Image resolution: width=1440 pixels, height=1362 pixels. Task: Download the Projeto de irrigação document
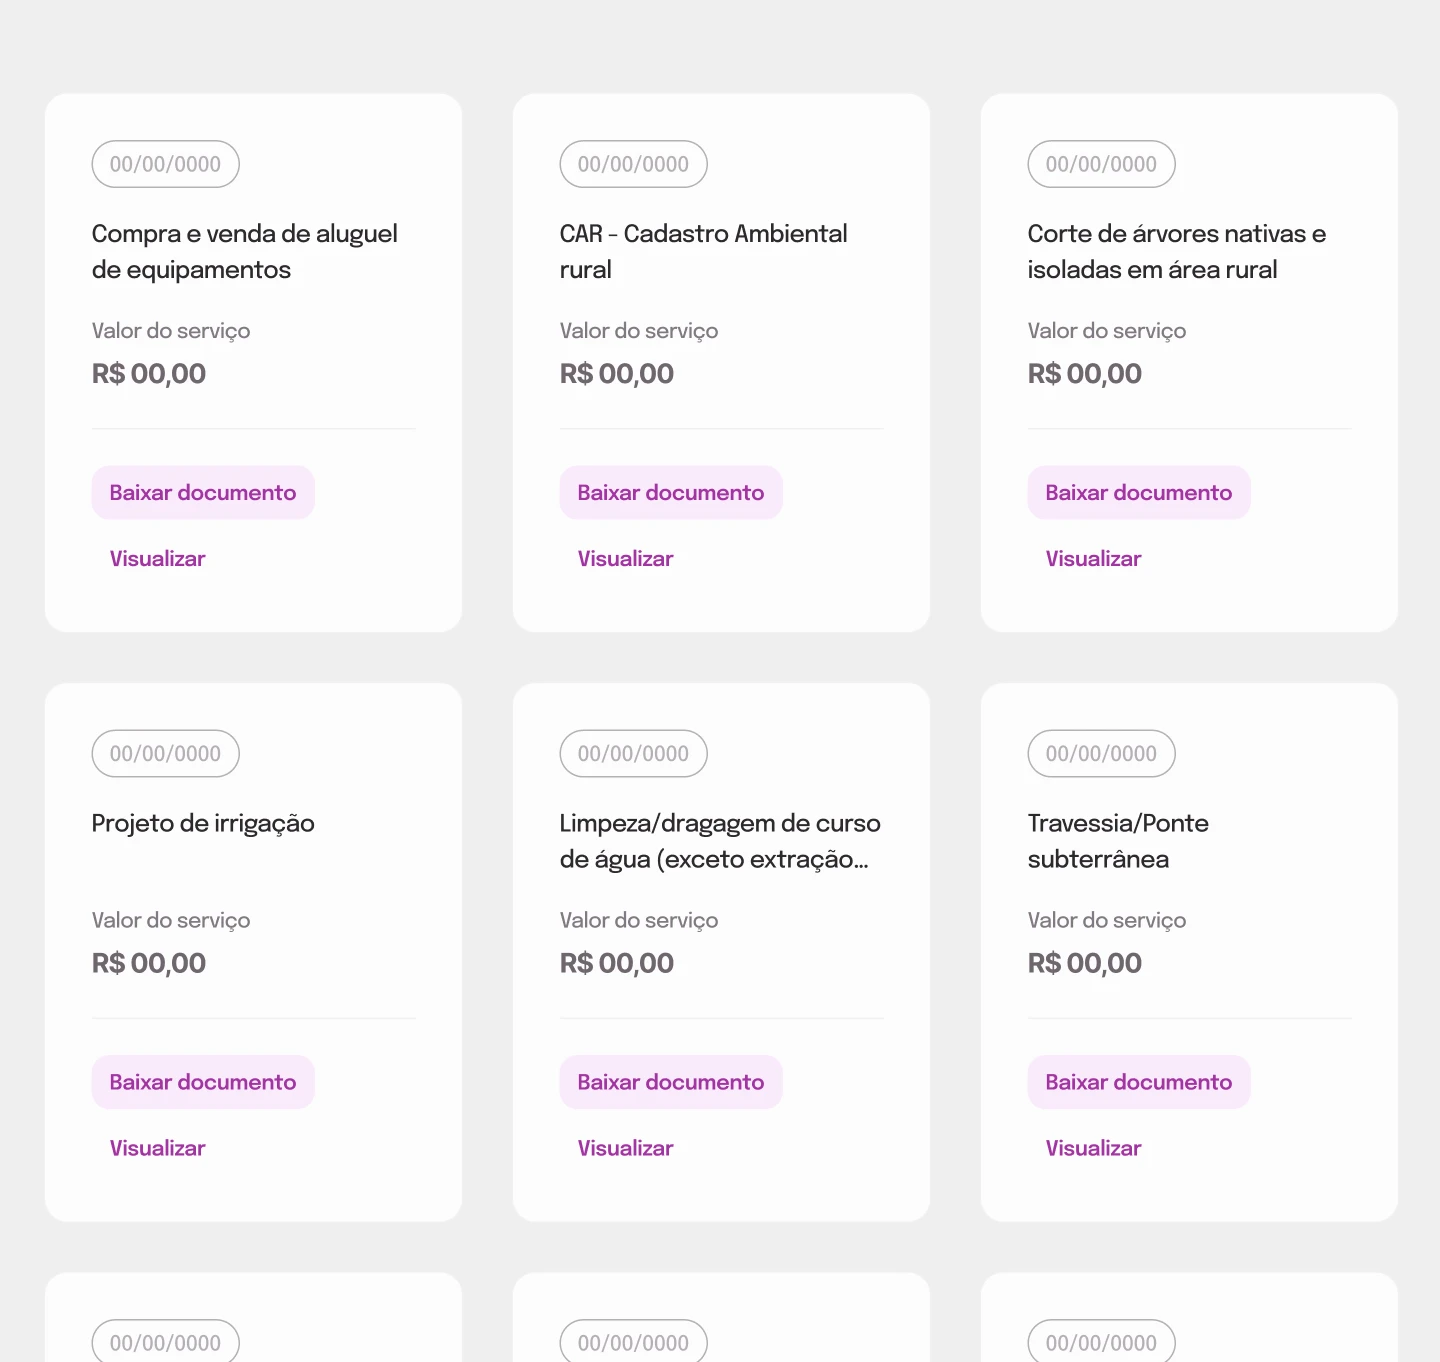[x=203, y=1082]
